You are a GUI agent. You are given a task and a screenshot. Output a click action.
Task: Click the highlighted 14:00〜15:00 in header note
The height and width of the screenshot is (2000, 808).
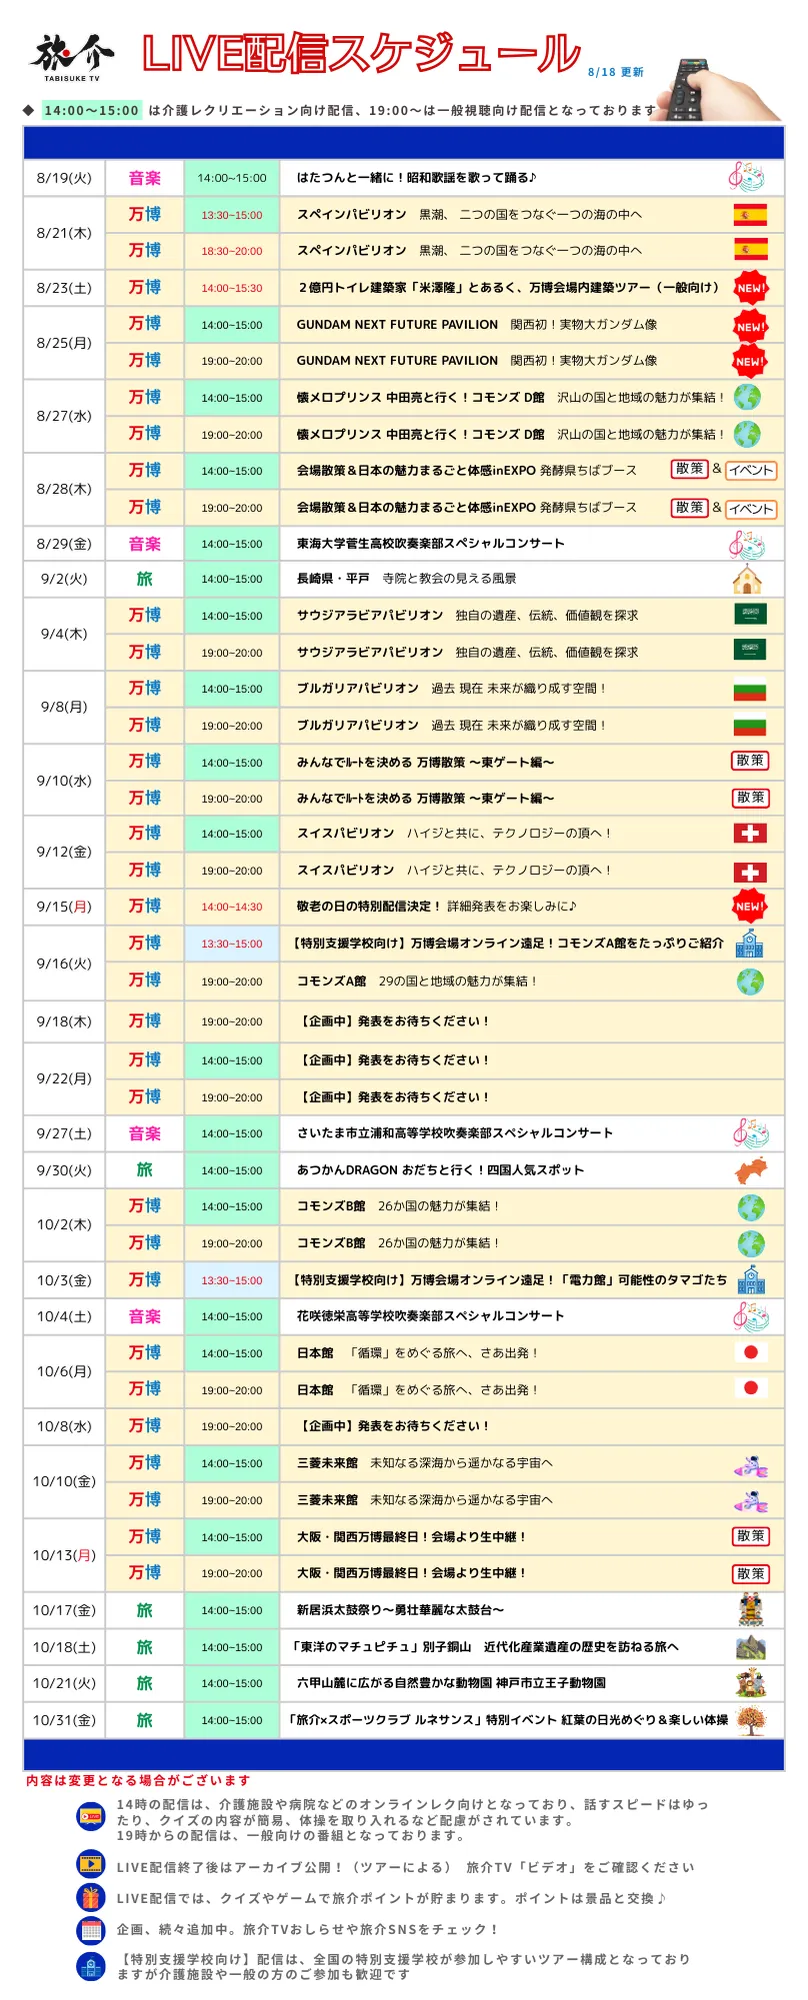91,111
